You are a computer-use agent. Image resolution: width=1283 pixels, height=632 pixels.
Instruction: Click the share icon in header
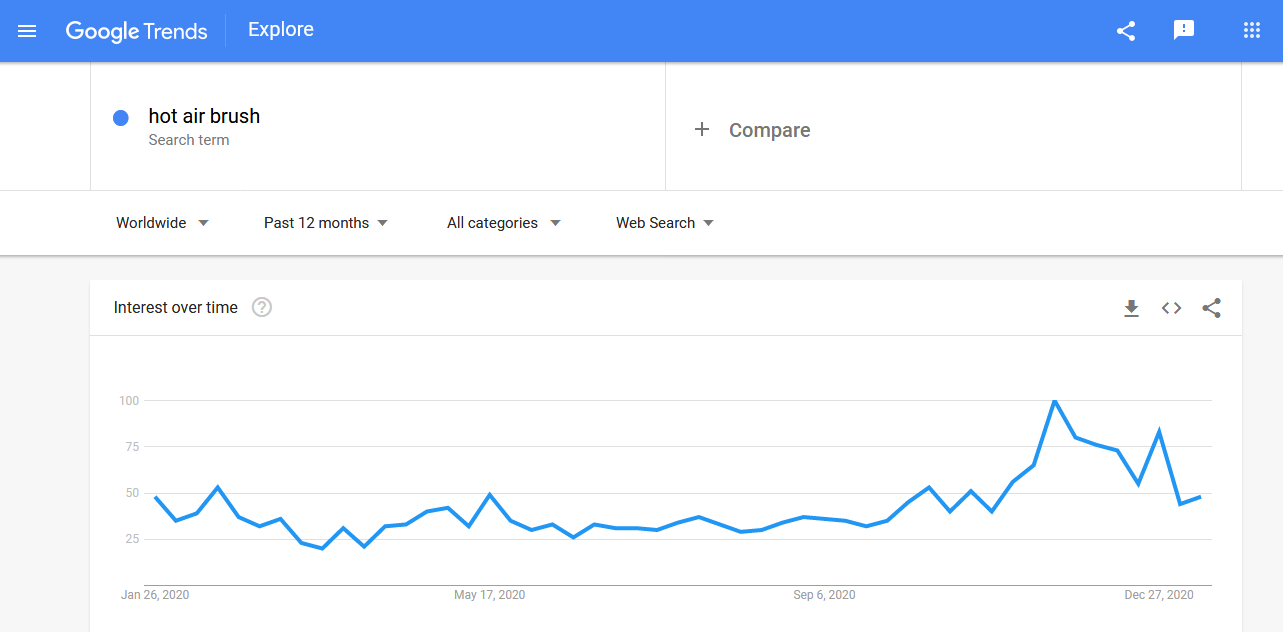coord(1126,31)
